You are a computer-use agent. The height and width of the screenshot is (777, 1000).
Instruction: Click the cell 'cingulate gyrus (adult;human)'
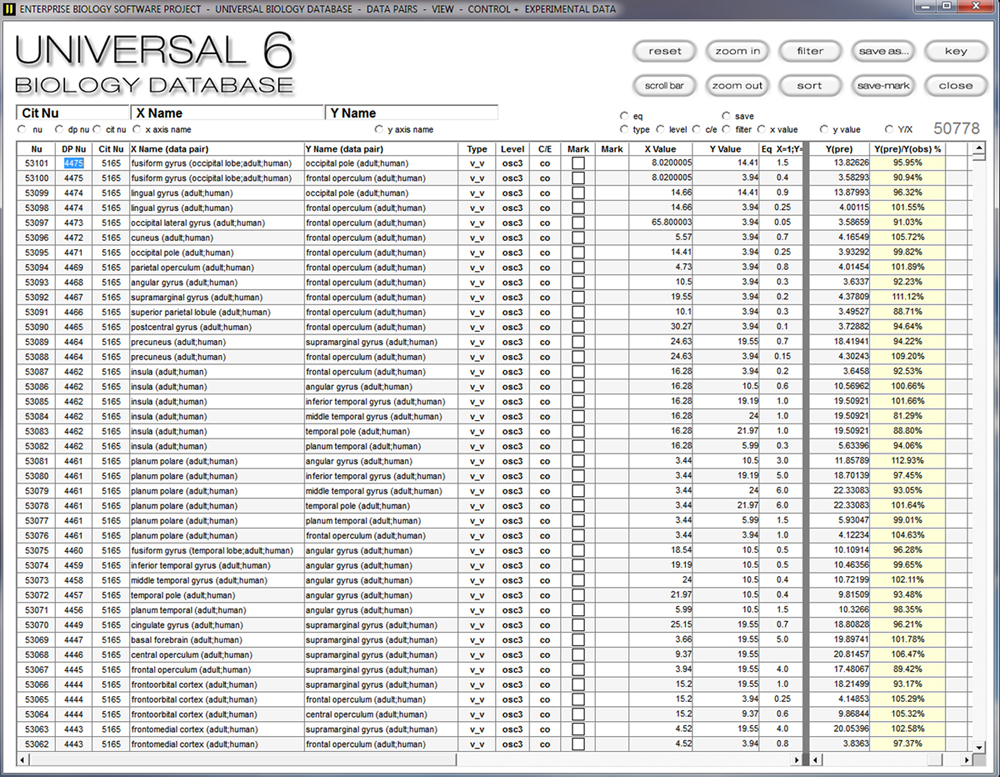pos(217,625)
